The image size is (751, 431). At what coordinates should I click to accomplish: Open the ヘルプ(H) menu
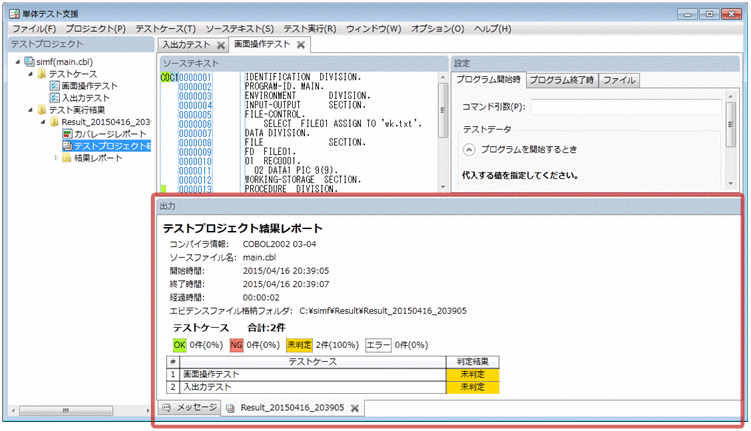(x=493, y=29)
